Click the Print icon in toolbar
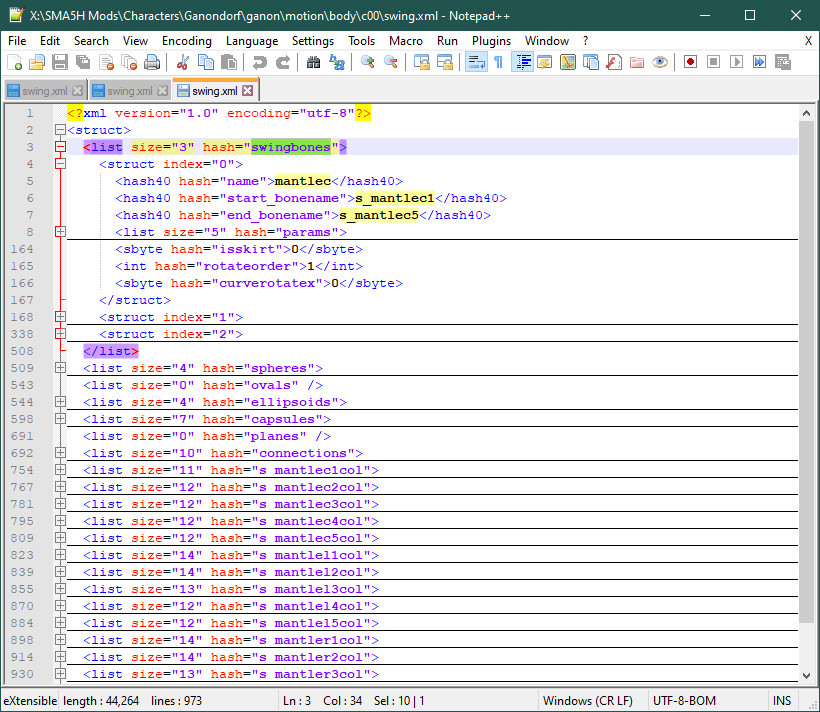 click(x=152, y=62)
